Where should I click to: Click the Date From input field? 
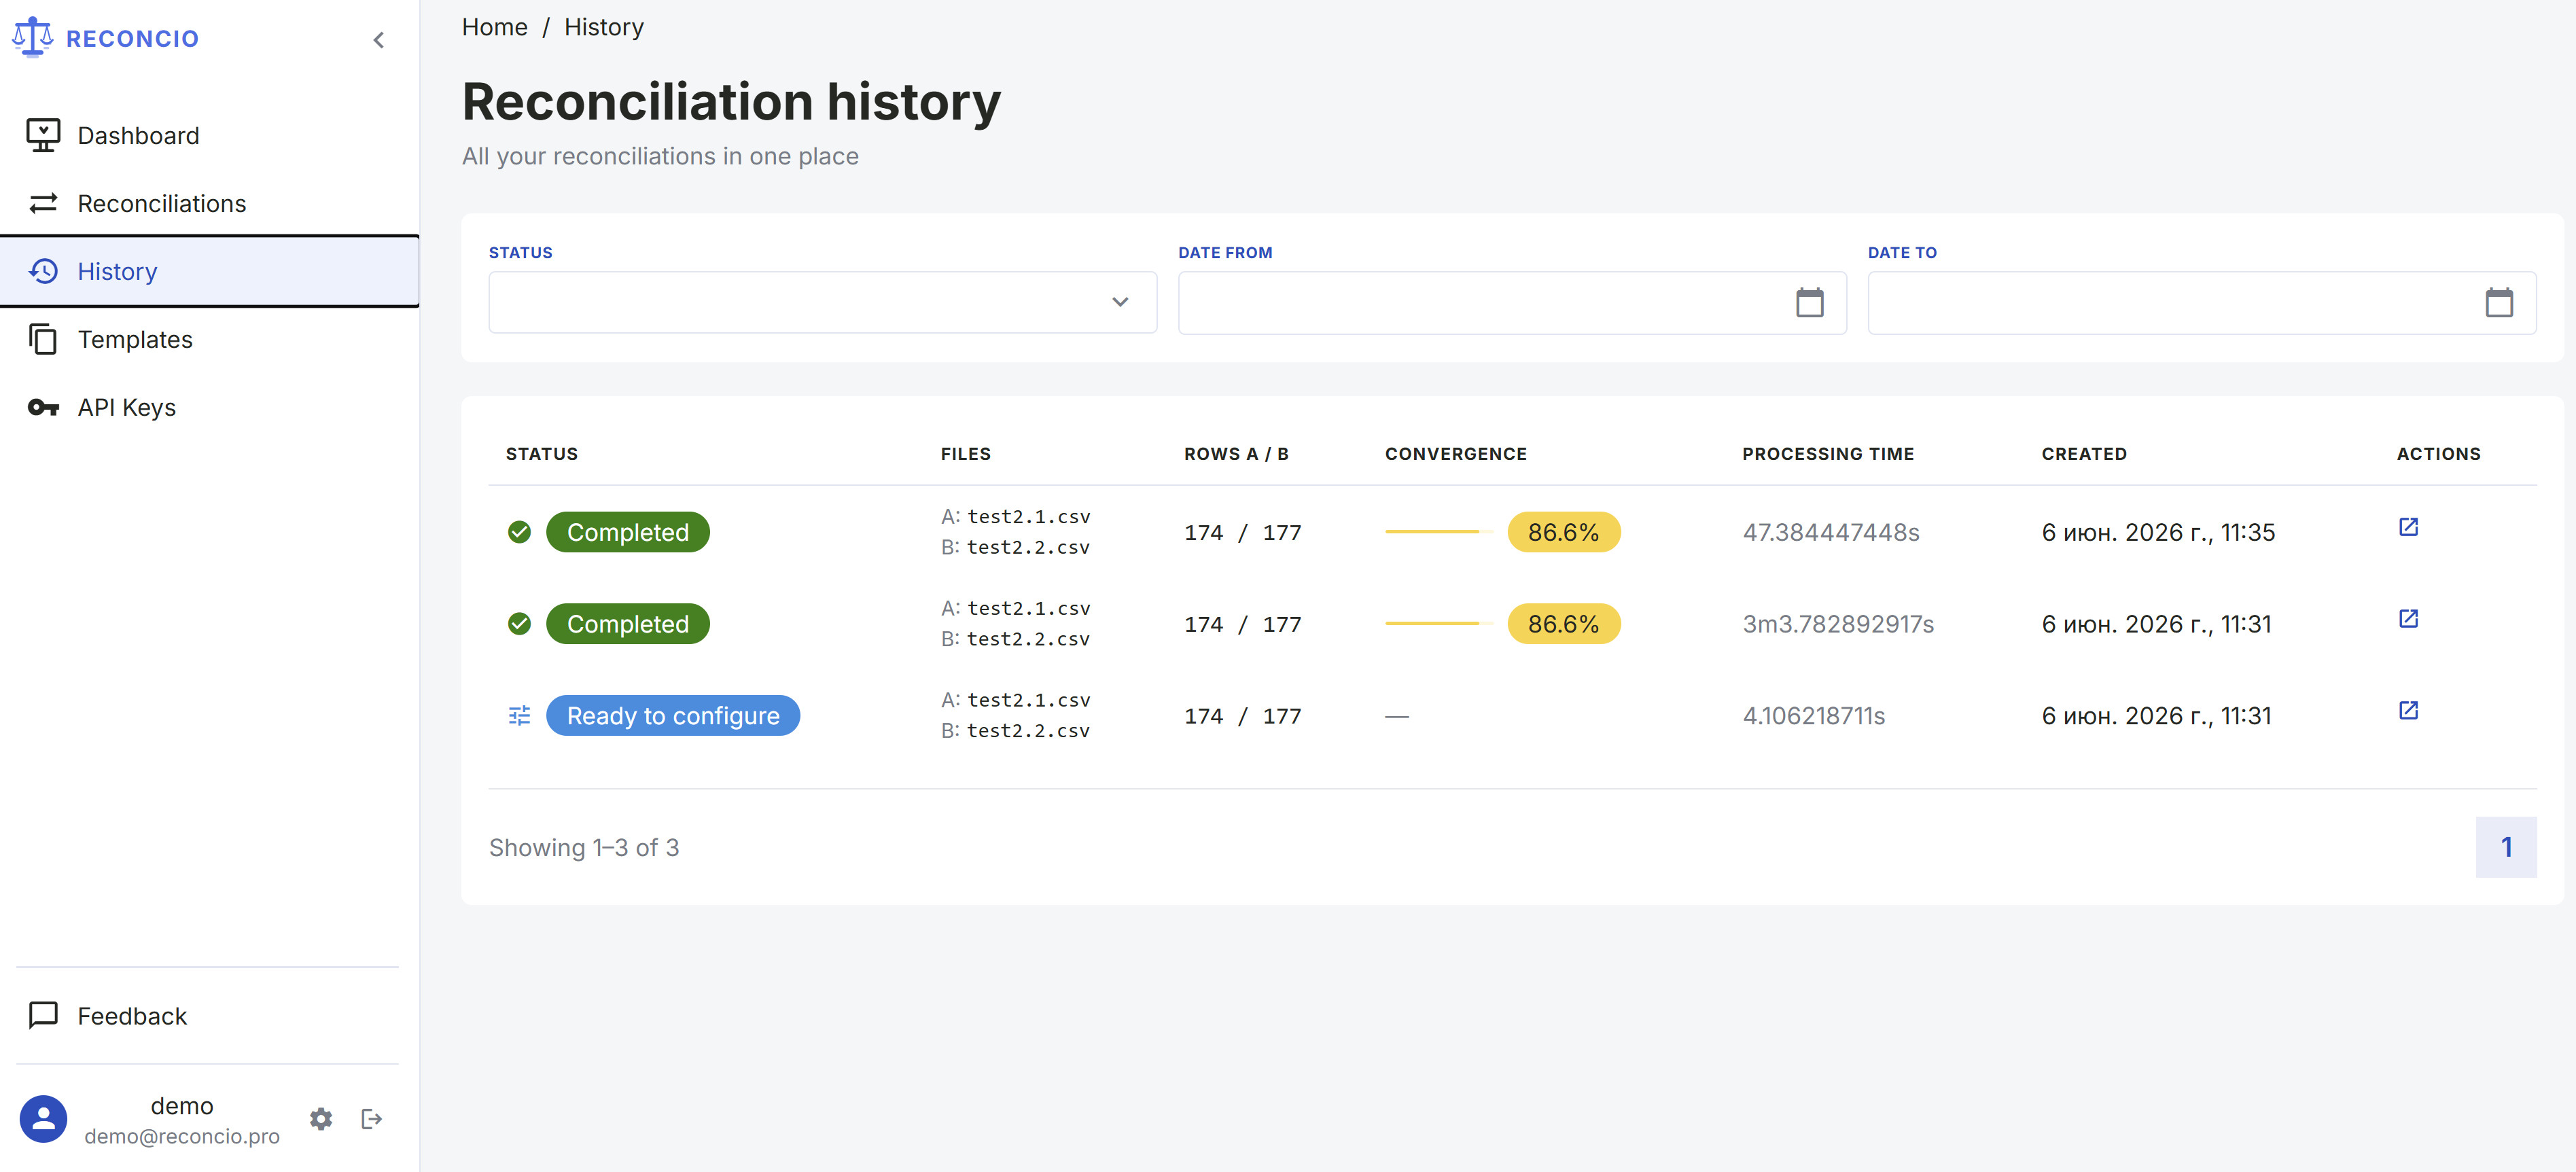coord(1512,302)
